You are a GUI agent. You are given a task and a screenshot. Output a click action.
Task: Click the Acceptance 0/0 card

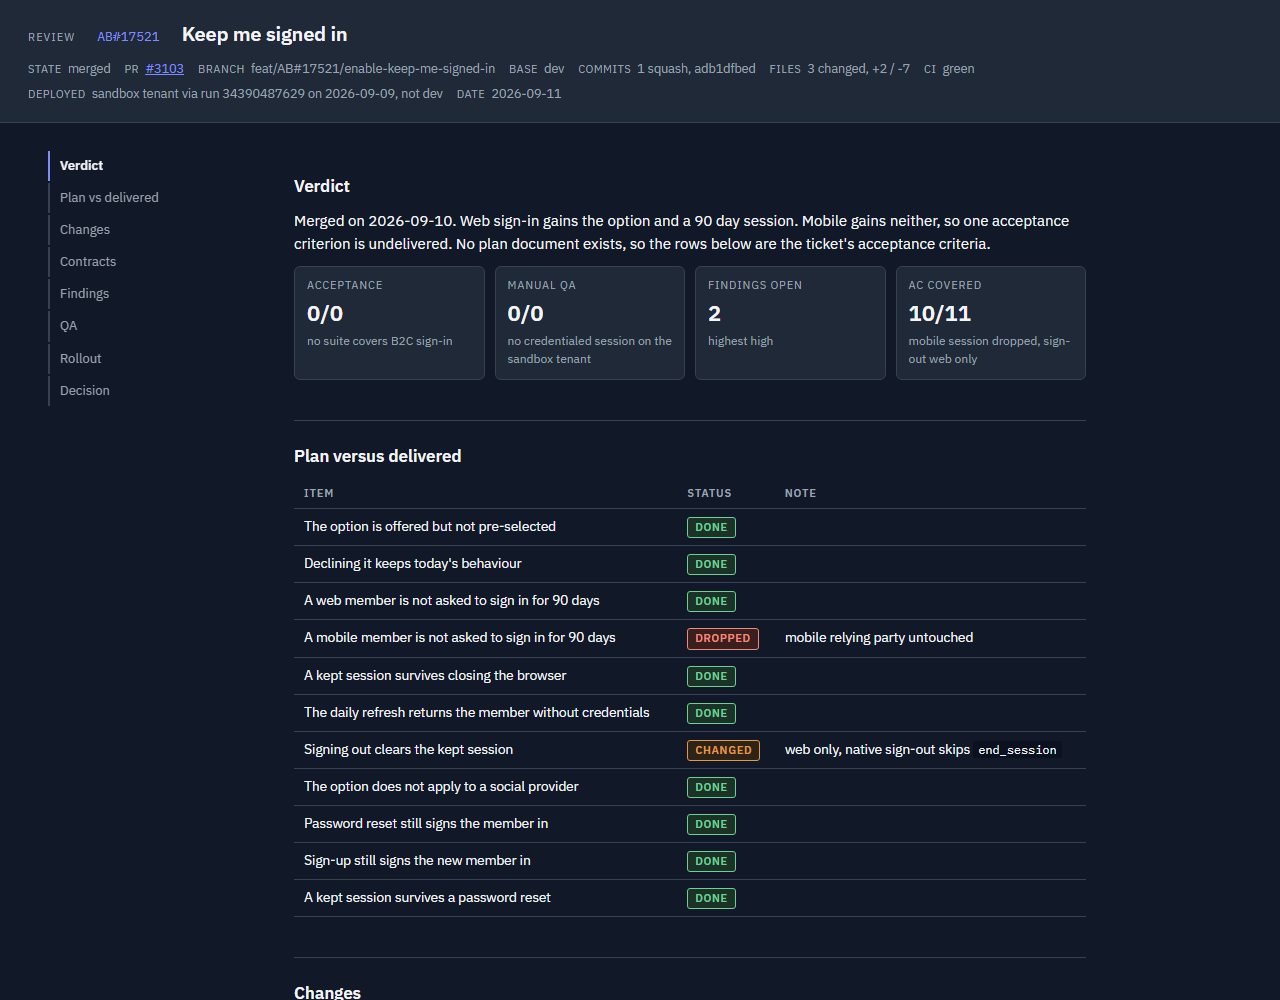click(389, 323)
